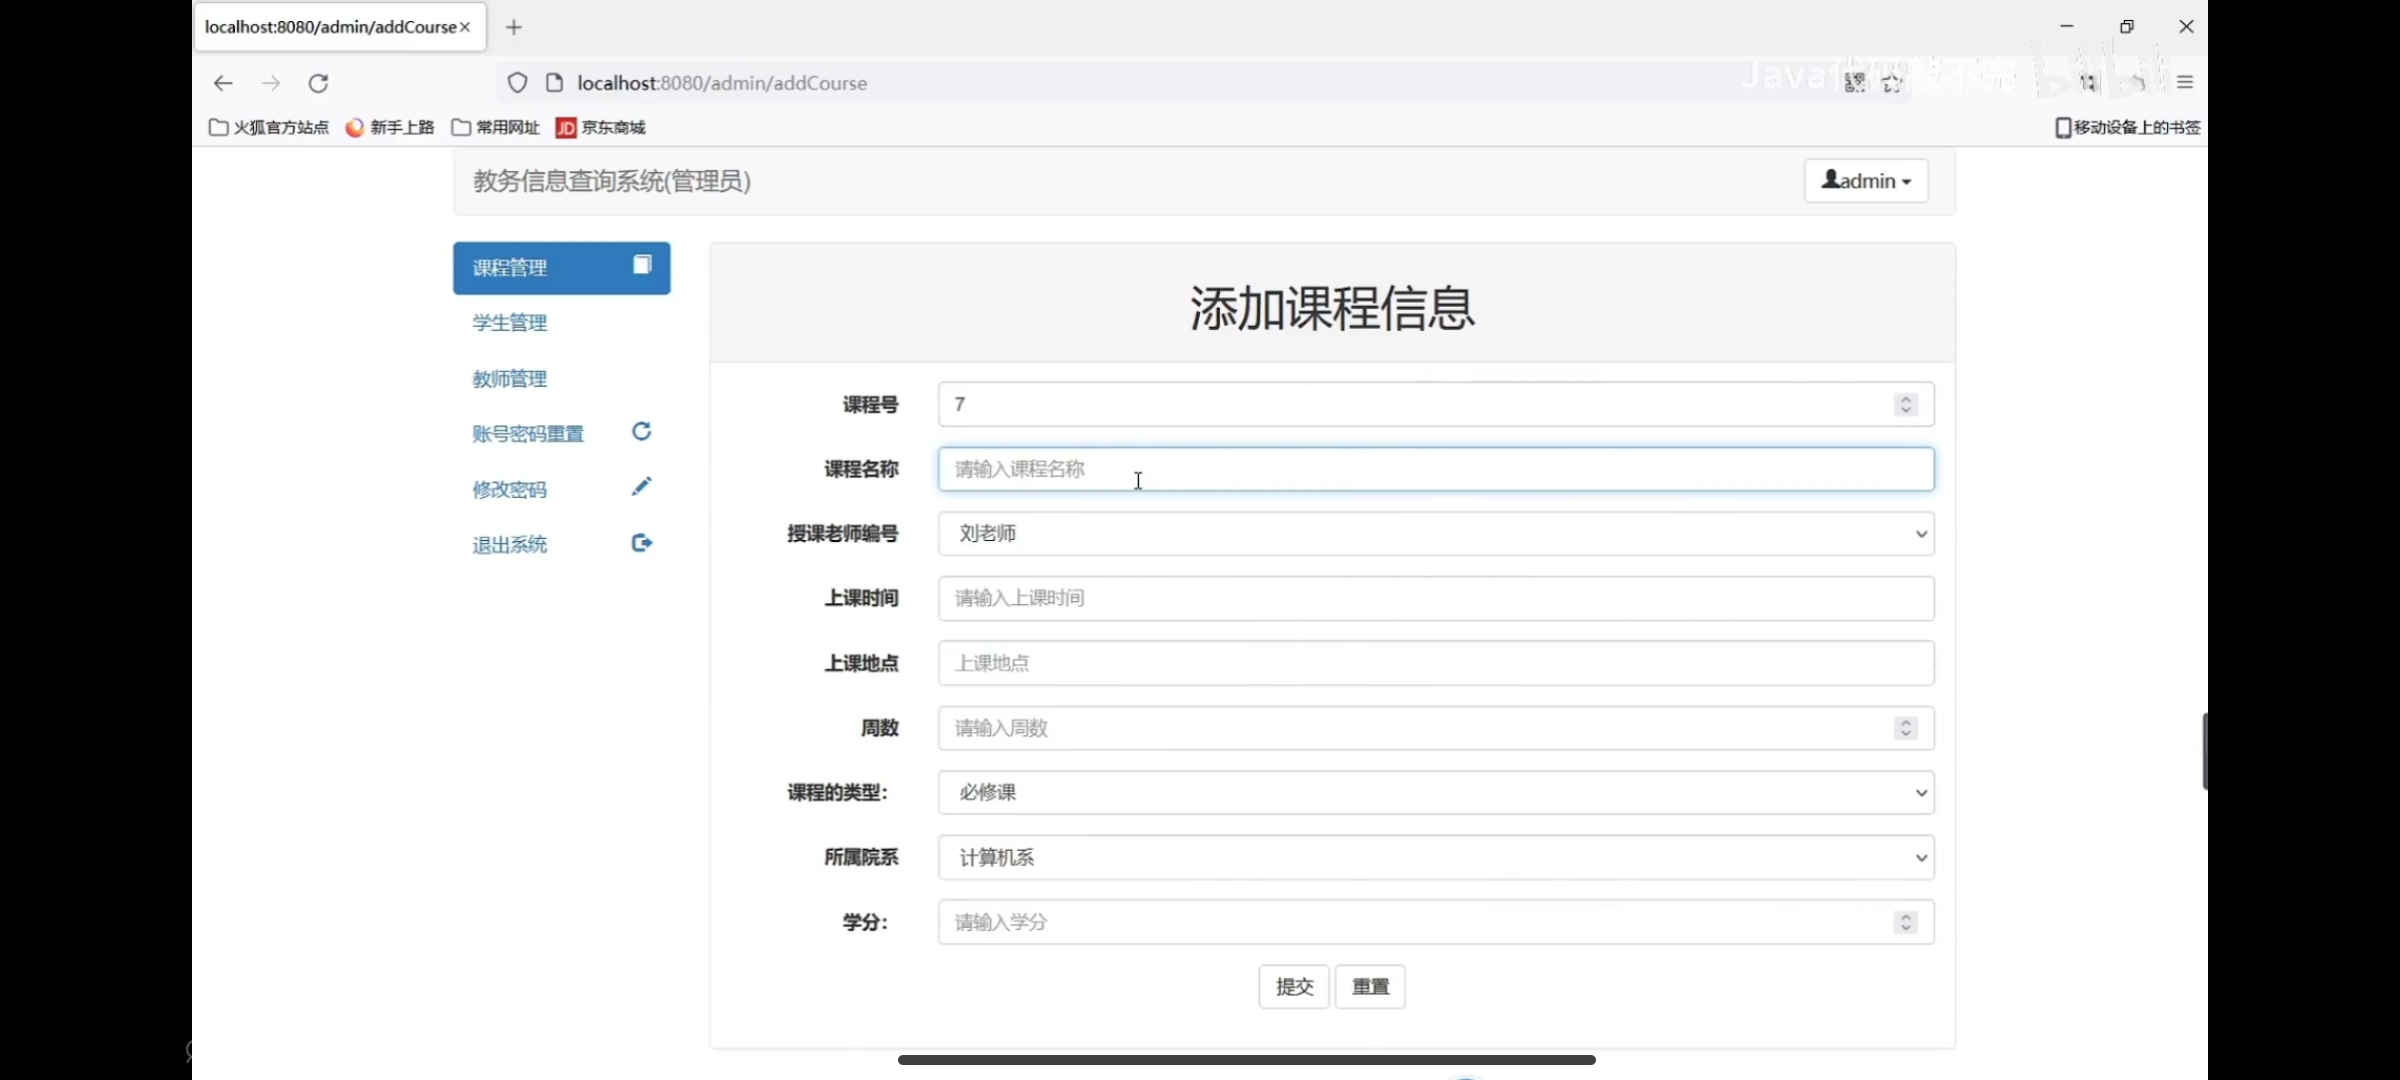Open the 新手上路 bookmark
Screen dimensions: 2400x1080
[x=390, y=127]
